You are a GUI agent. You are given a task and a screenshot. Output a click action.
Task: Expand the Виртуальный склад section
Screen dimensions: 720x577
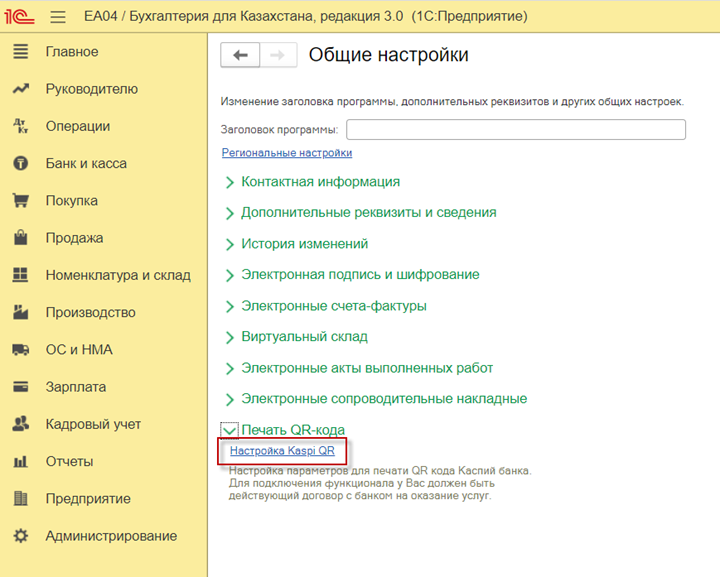[x=297, y=337]
